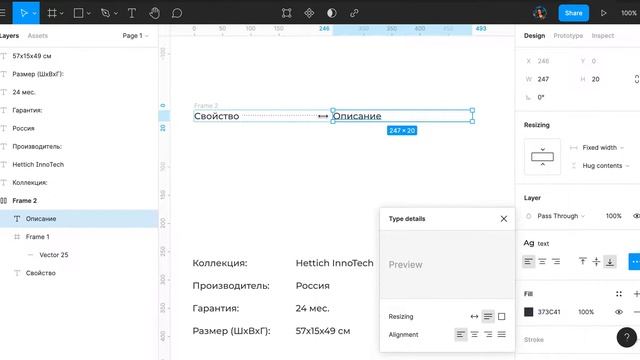
Task: Click the Create component icon
Action: click(x=309, y=13)
